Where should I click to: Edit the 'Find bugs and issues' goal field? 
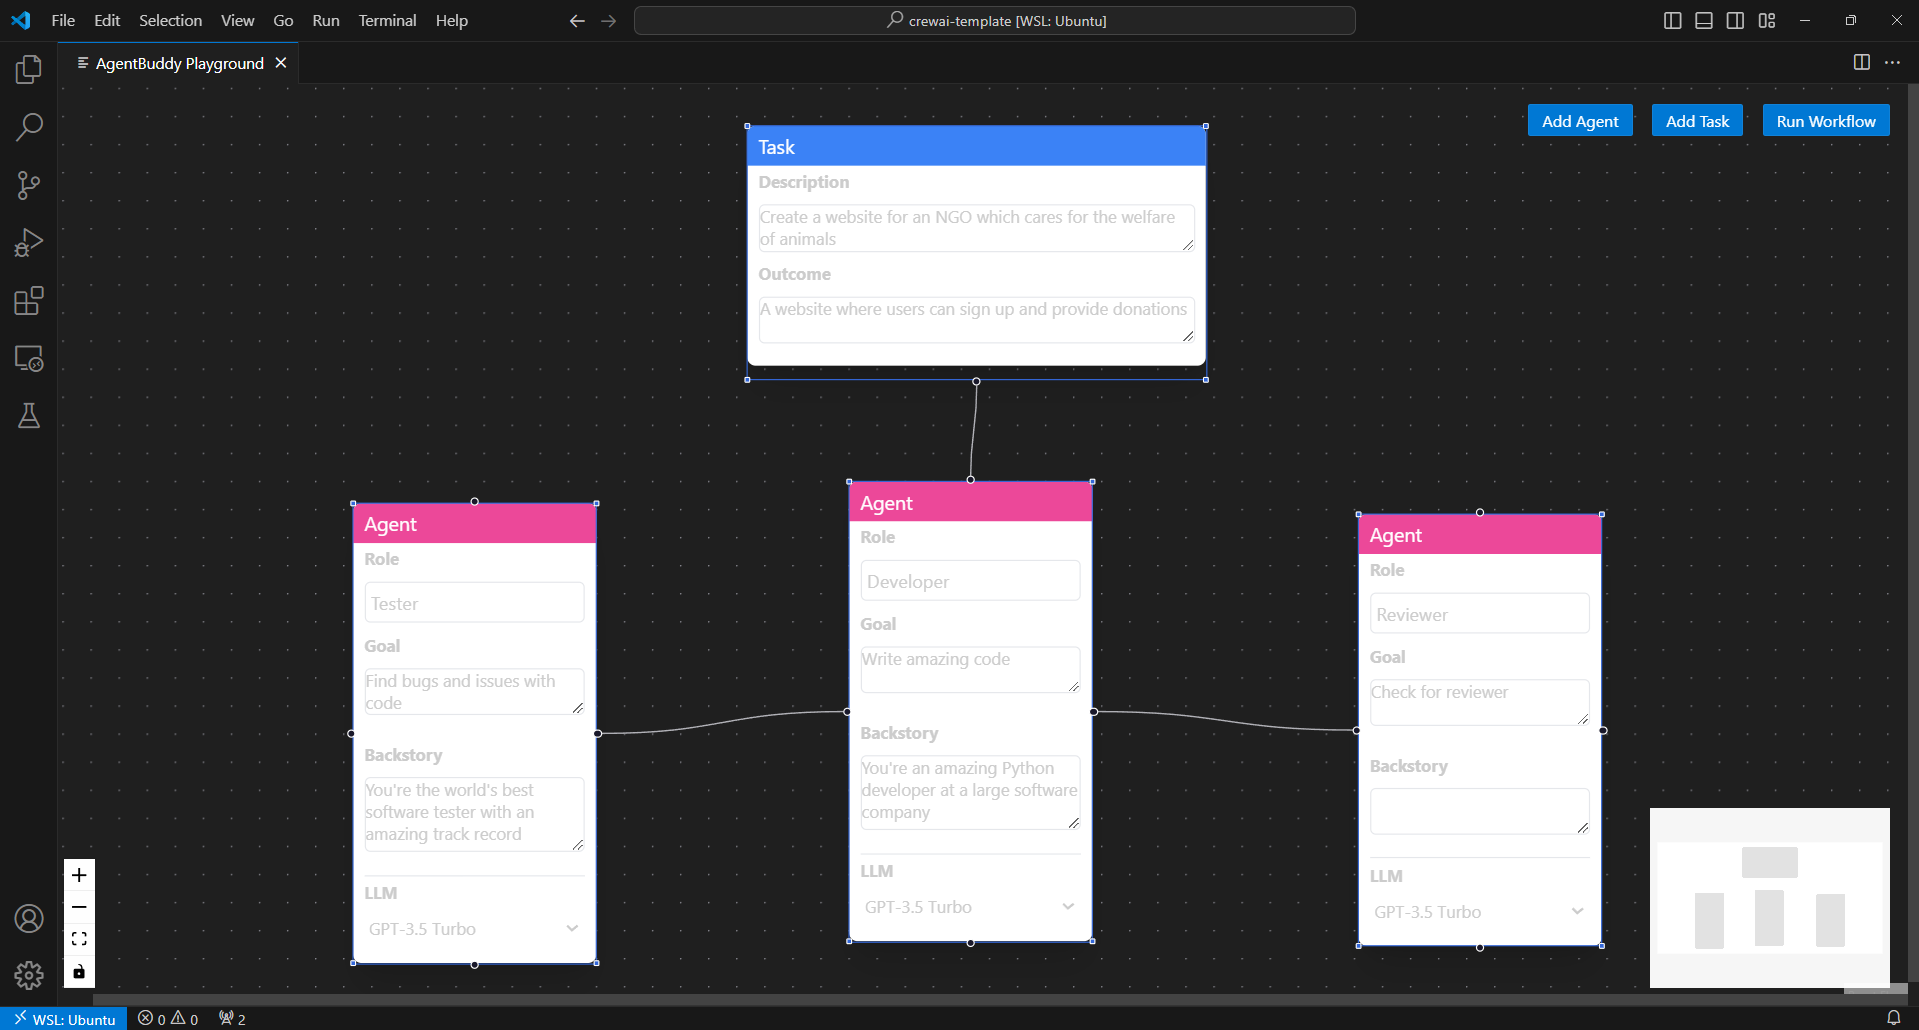[x=474, y=692]
